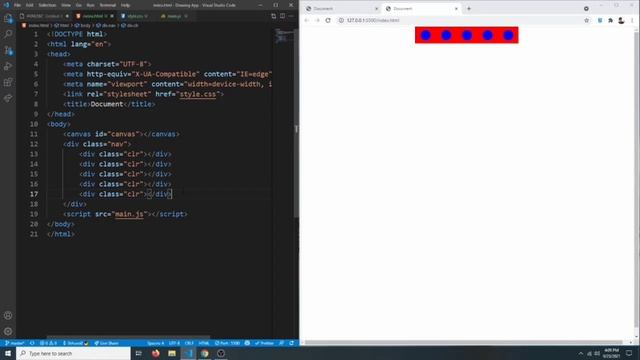
Task: Split the editor to the right
Action: tap(282, 16)
